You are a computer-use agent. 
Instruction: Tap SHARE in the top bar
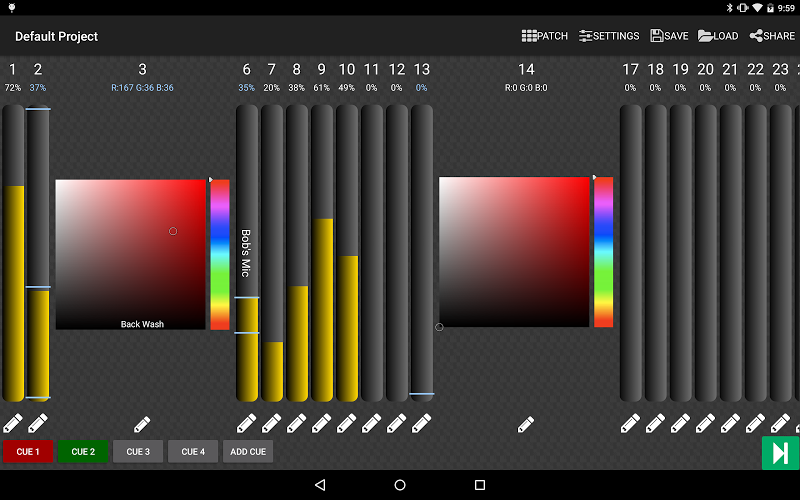click(772, 36)
